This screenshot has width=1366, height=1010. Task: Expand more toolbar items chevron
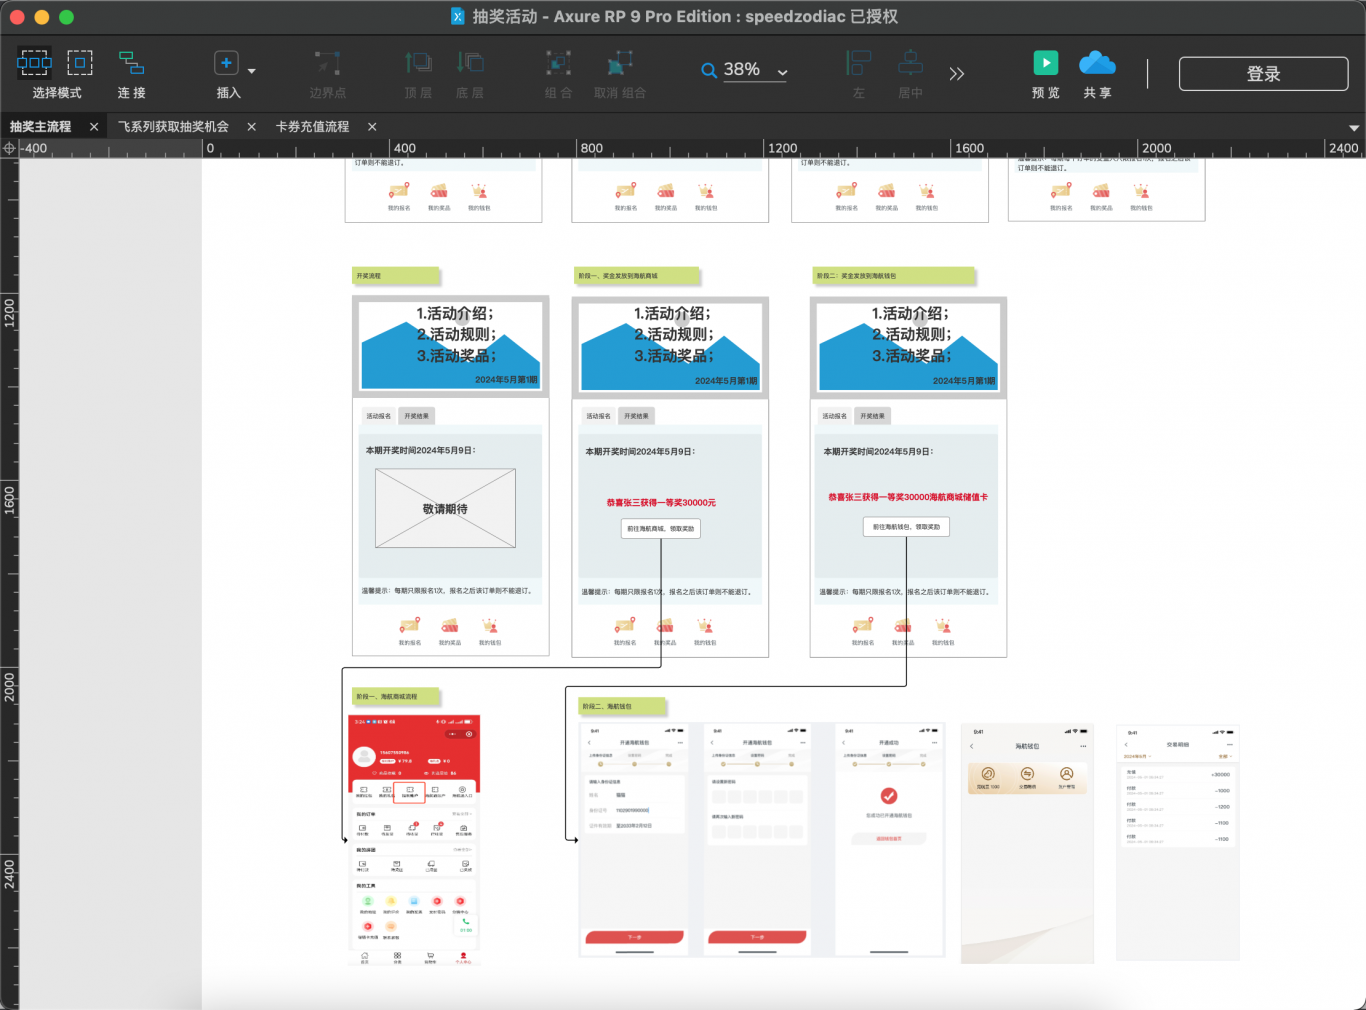957,73
